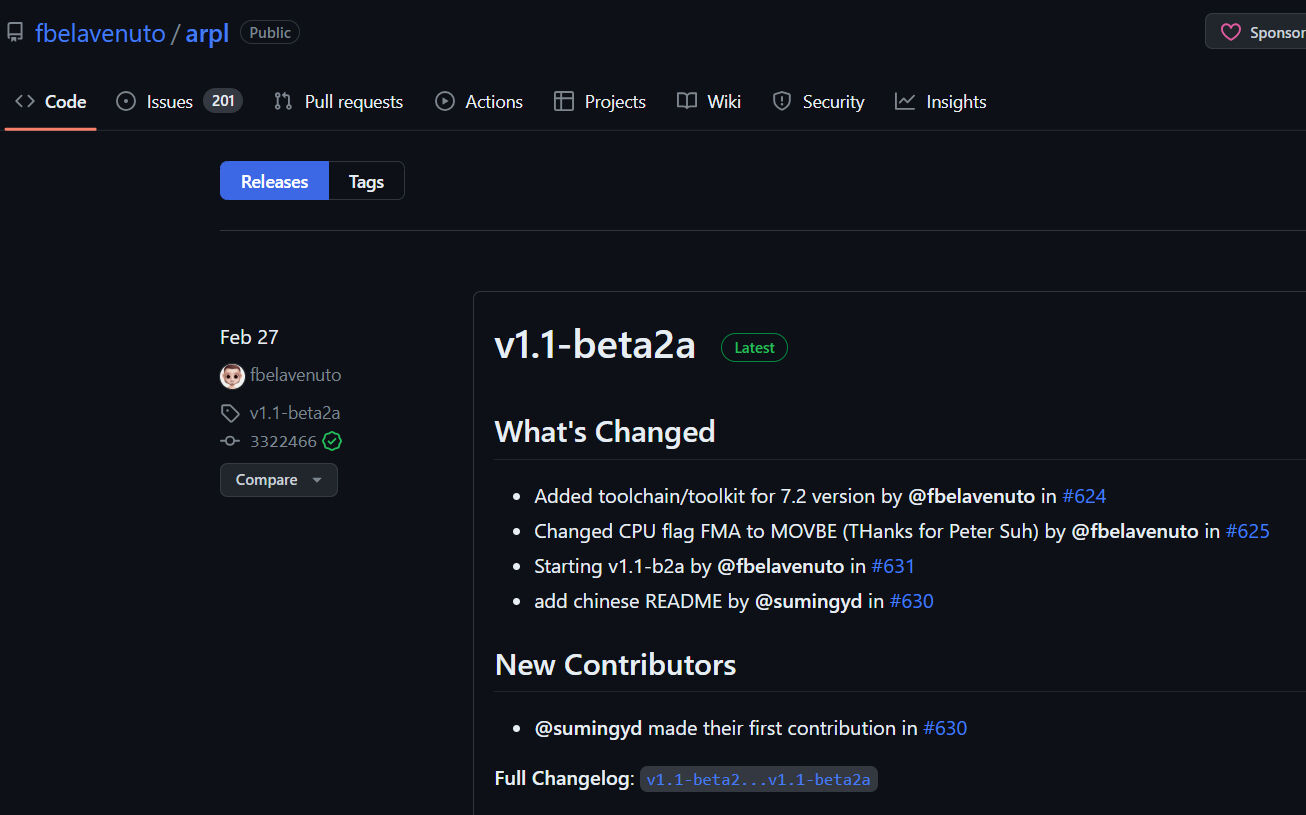Open the Actions tab
The height and width of the screenshot is (815, 1306).
coord(479,102)
